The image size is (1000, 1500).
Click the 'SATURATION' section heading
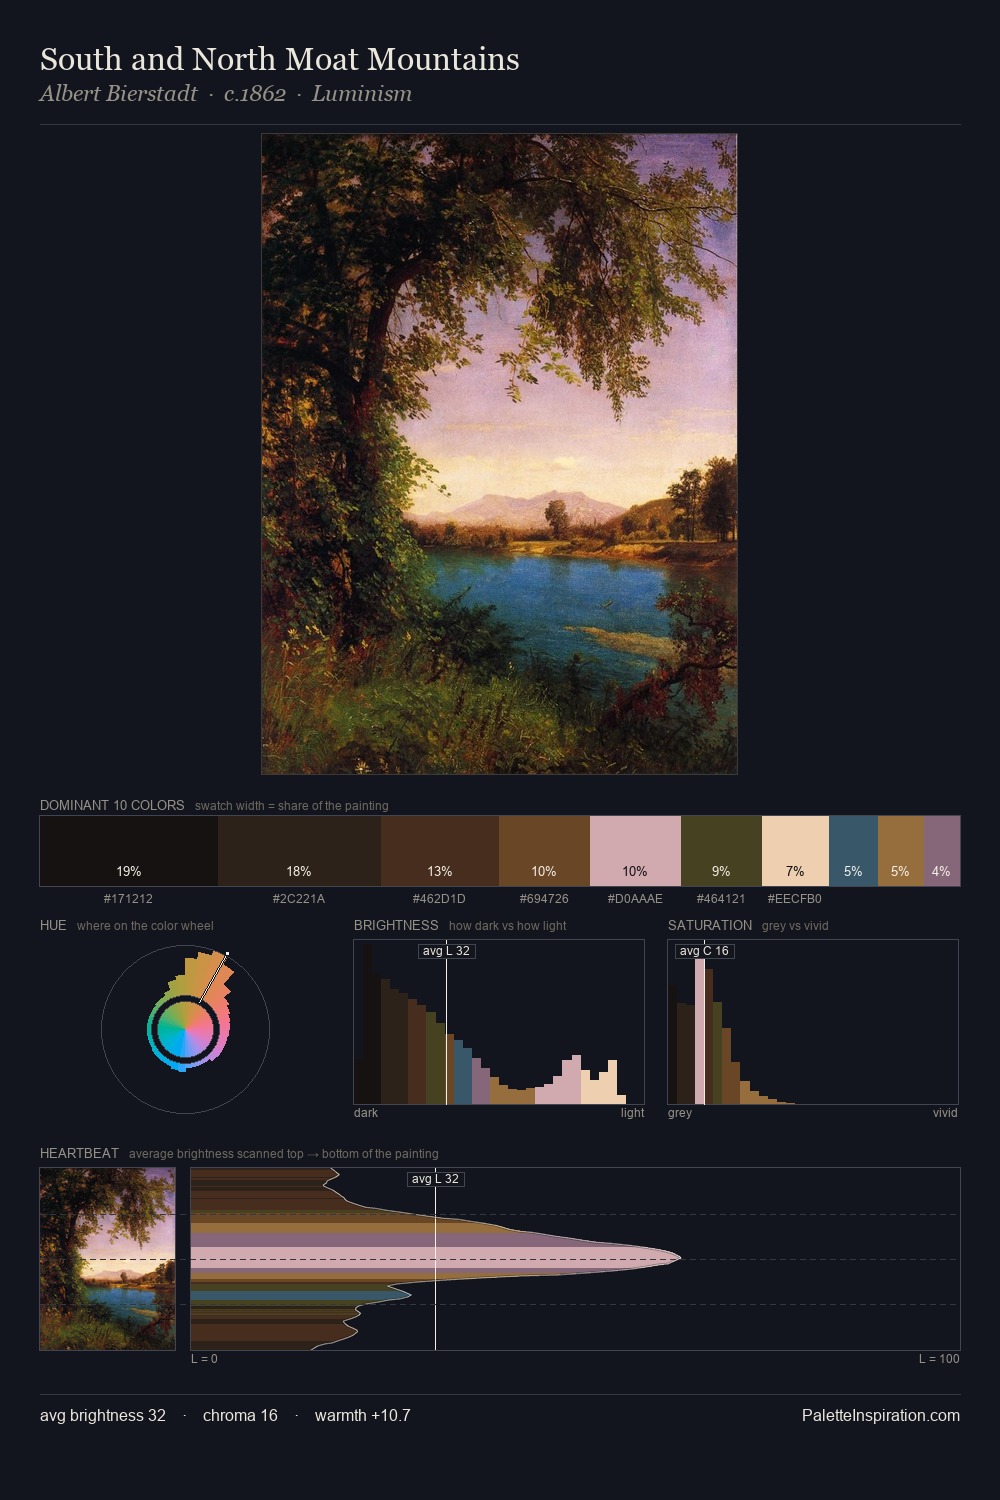(710, 925)
